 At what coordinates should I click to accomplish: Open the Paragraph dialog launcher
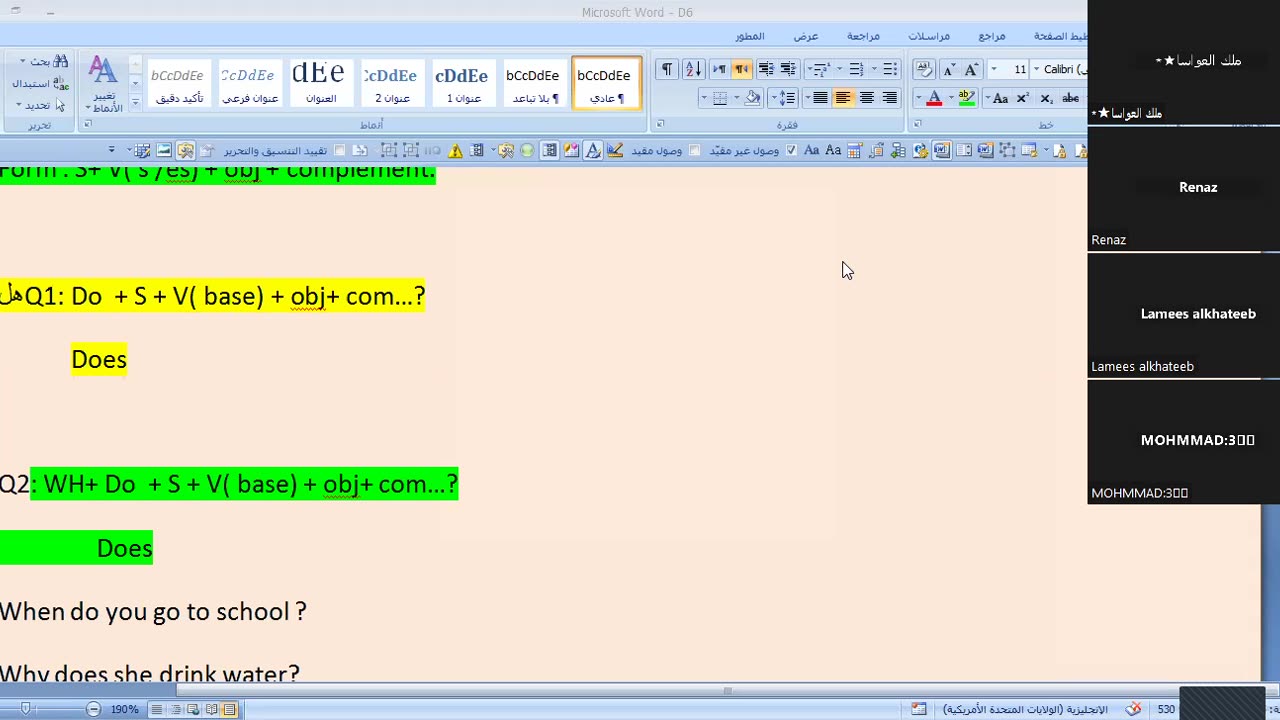[660, 125]
